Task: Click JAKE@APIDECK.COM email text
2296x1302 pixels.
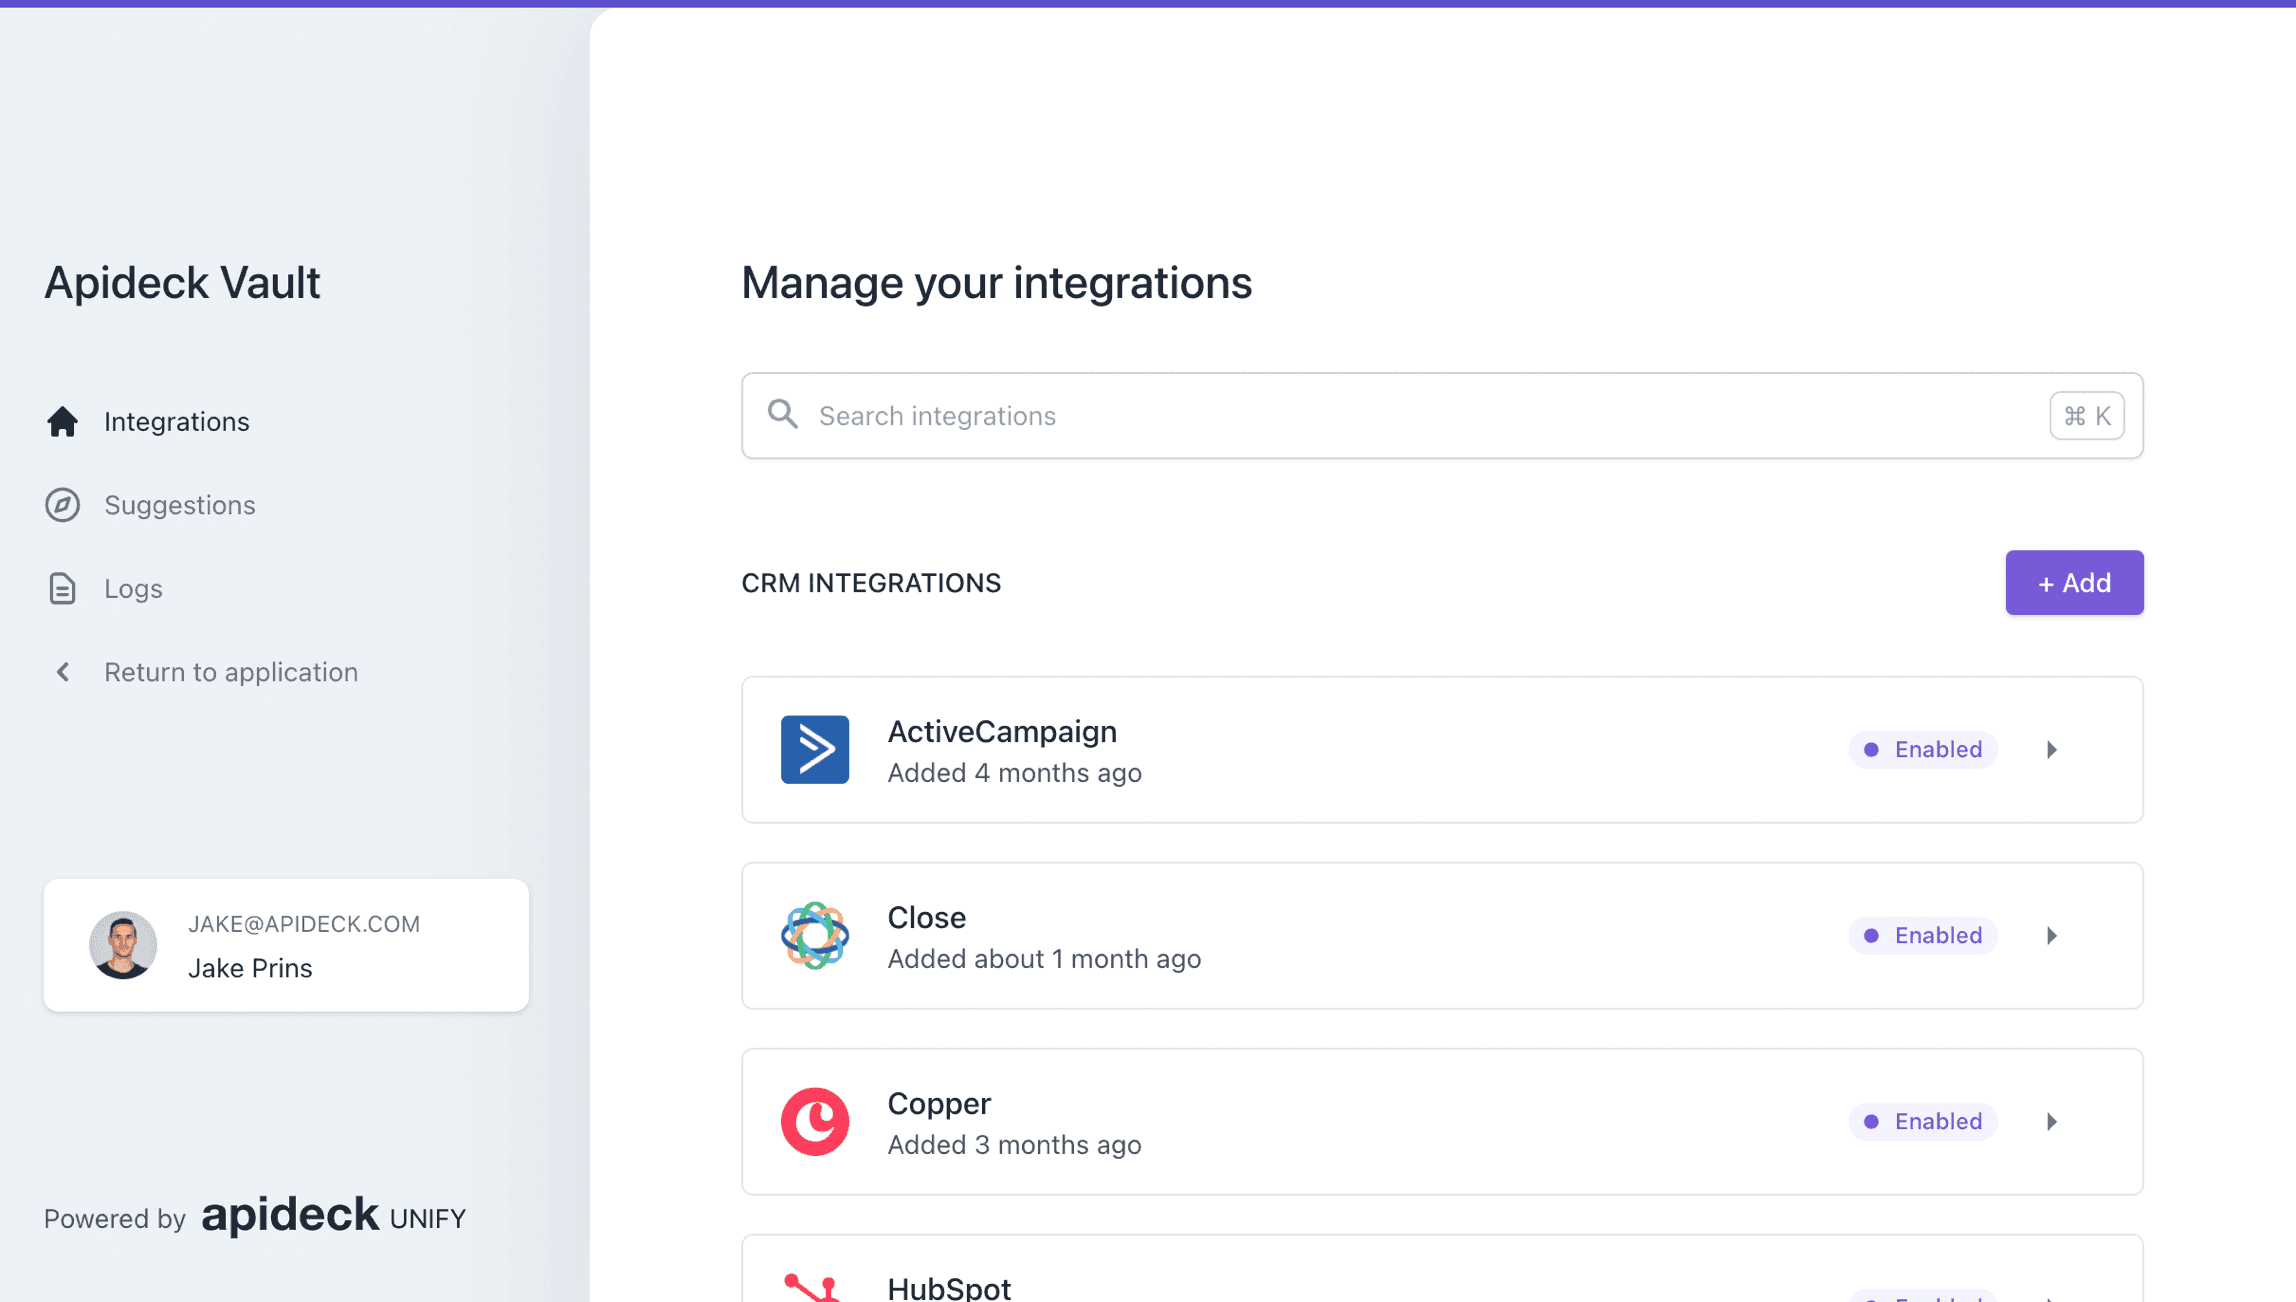Action: click(304, 924)
